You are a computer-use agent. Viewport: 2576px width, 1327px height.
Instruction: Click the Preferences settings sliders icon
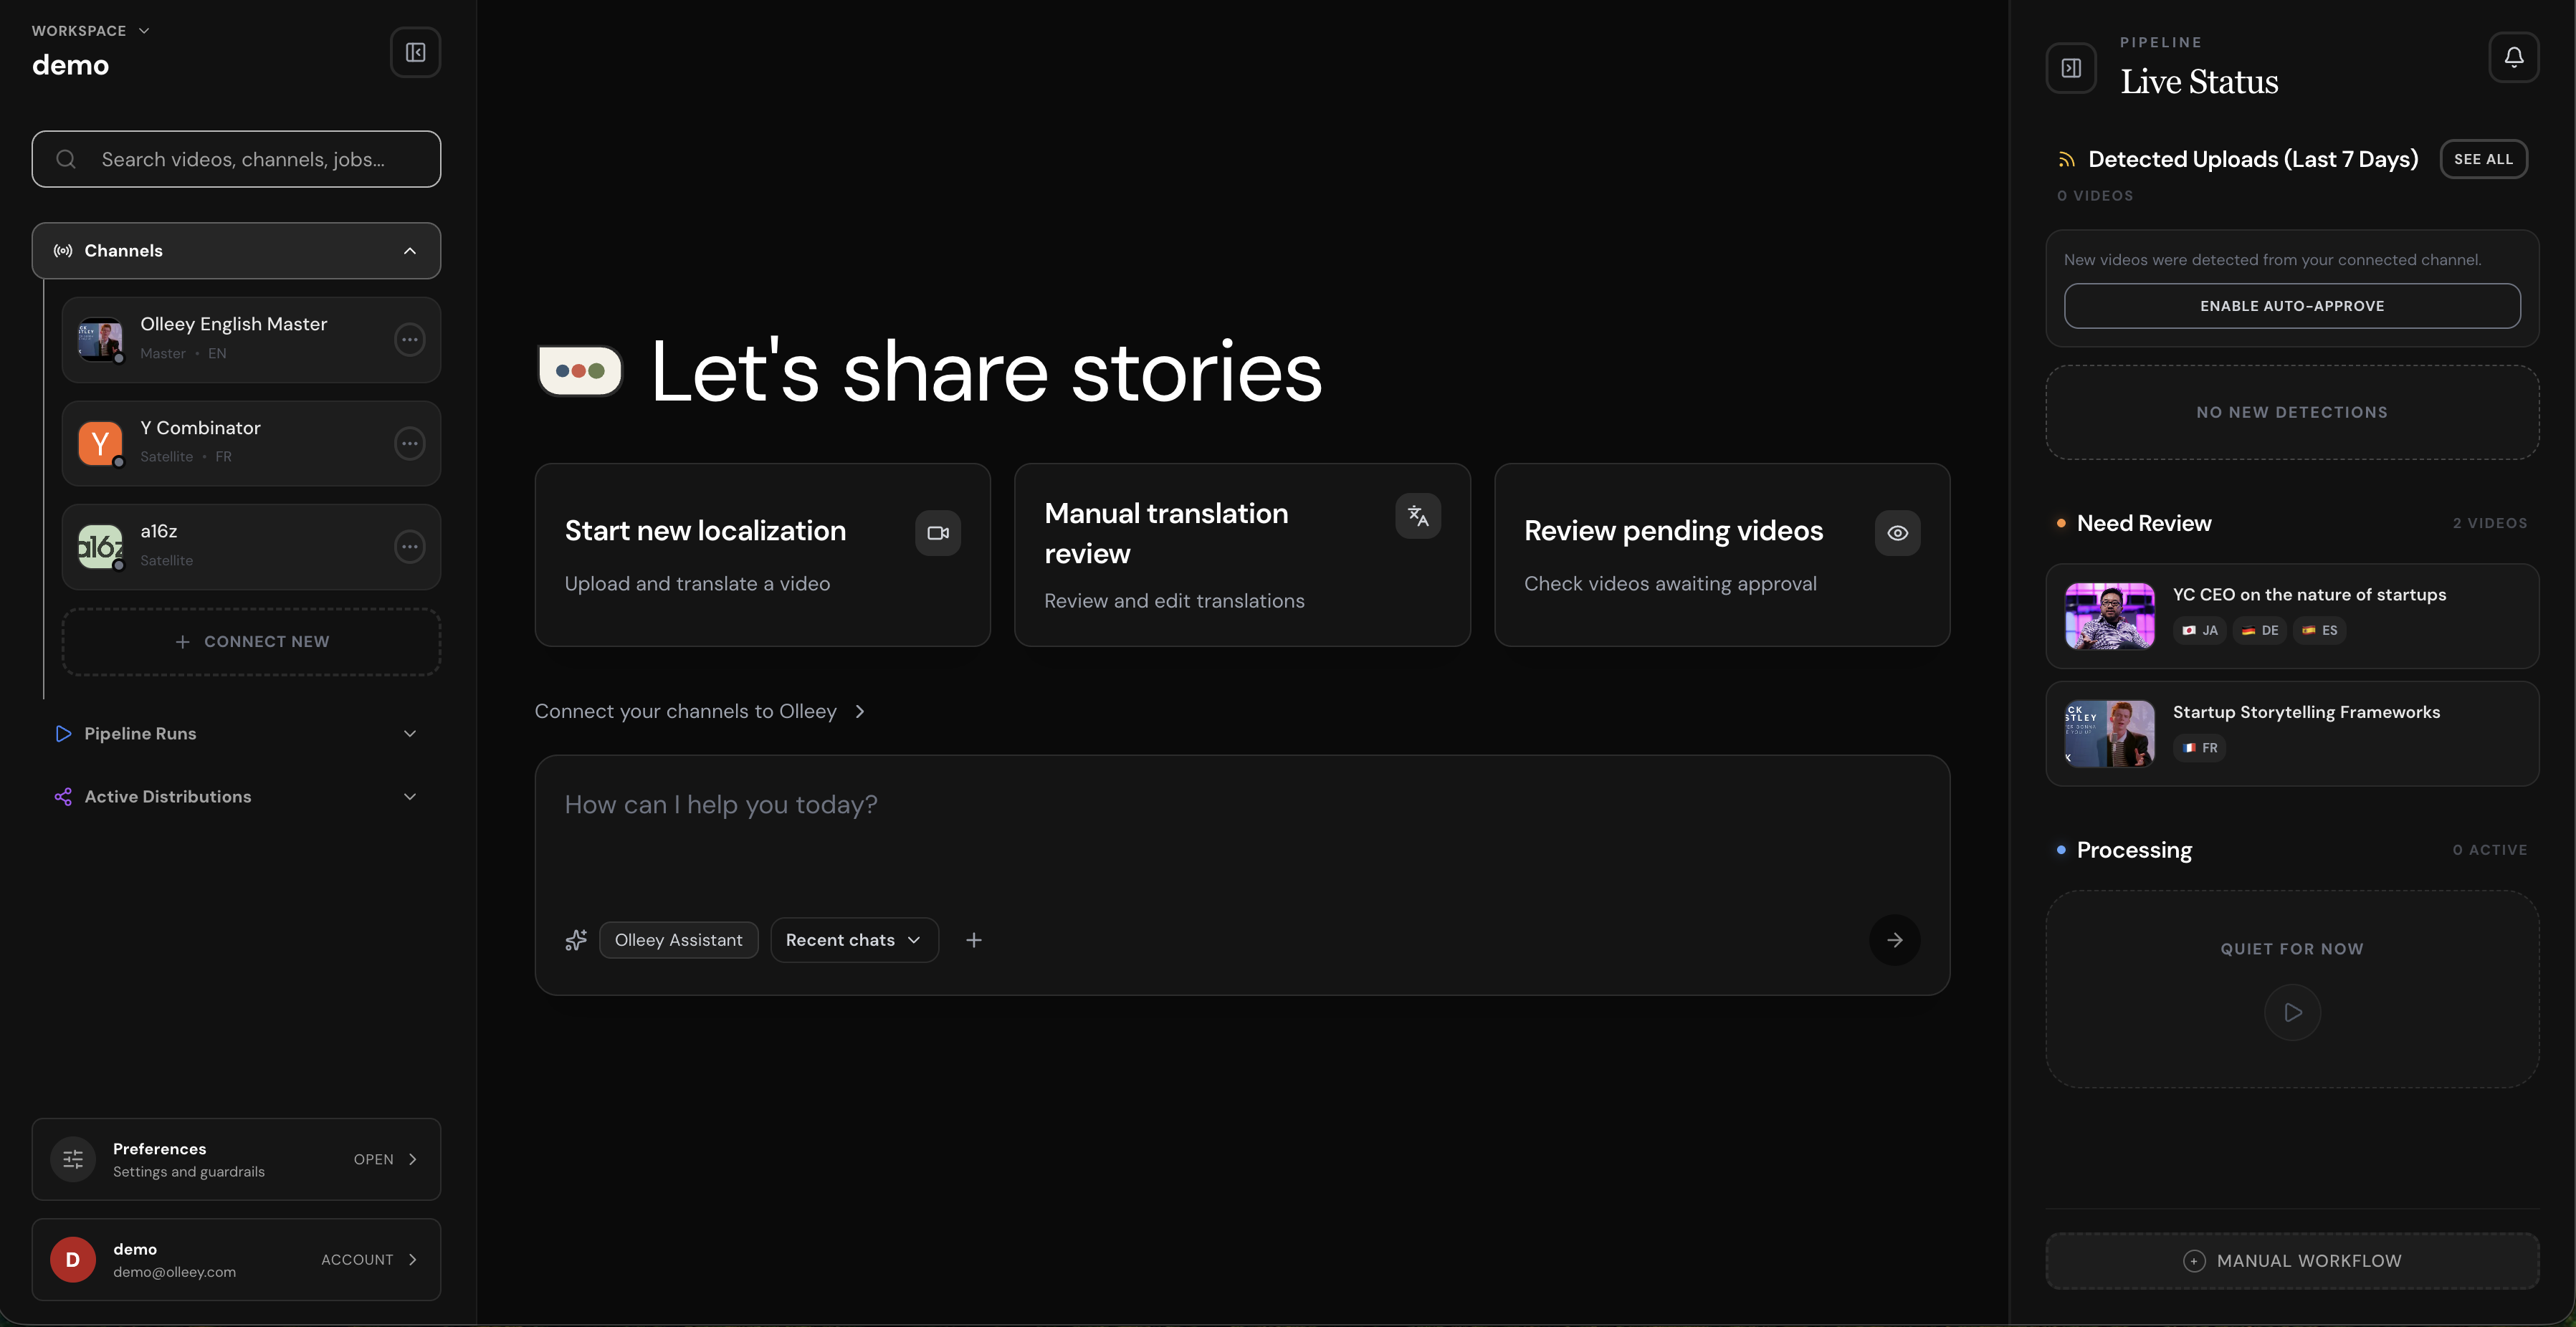[72, 1158]
